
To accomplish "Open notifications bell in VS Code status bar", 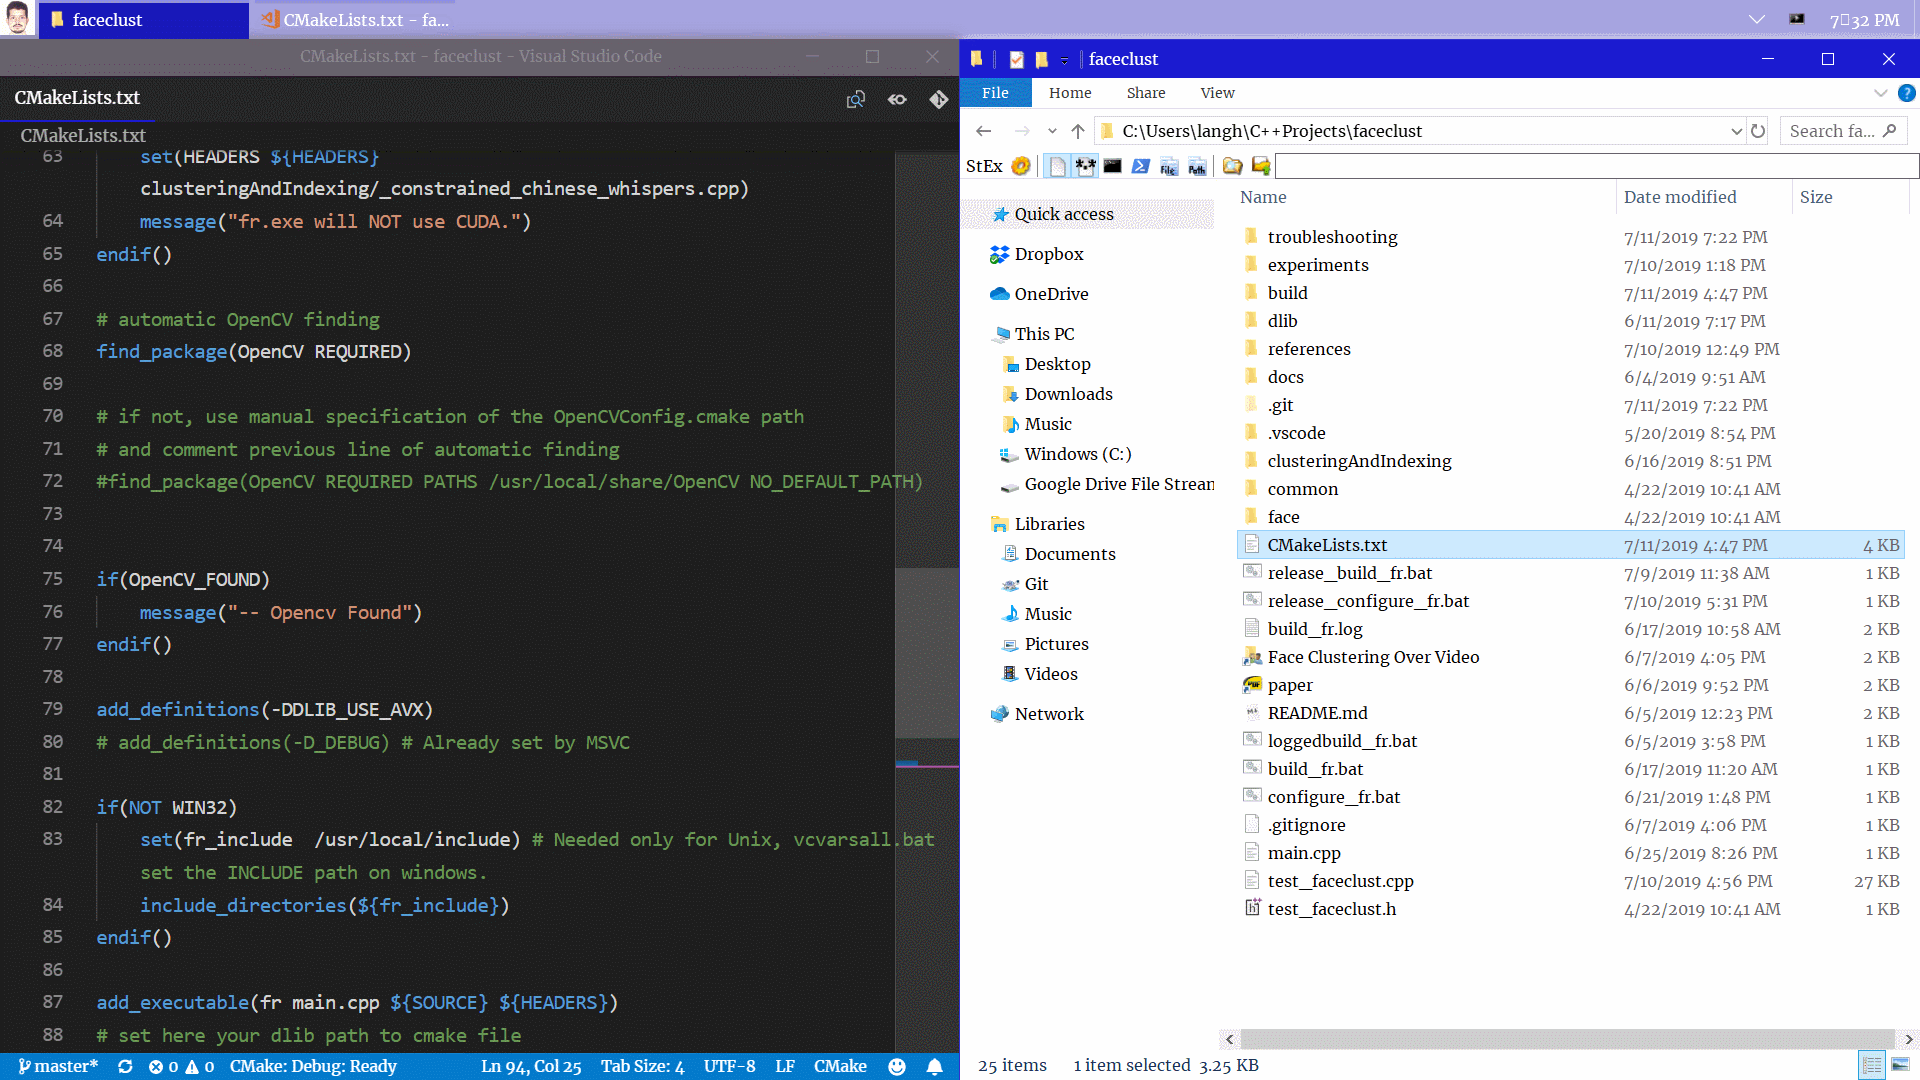I will tap(934, 1066).
